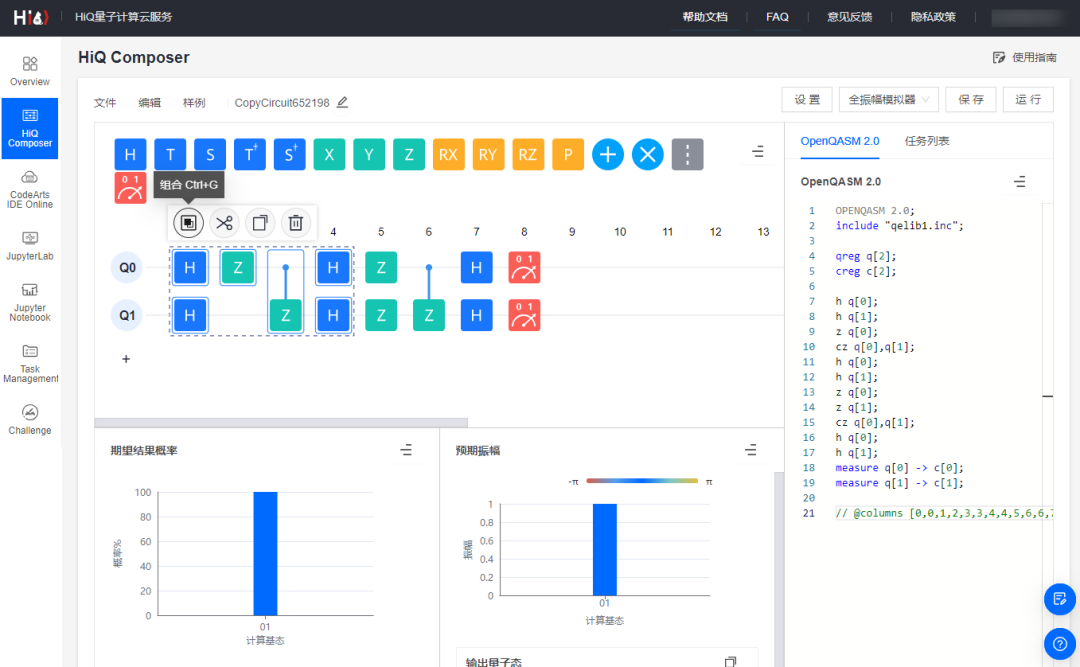Viewport: 1080px width, 667px height.
Task: Click the 运行 run button
Action: coord(1028,99)
